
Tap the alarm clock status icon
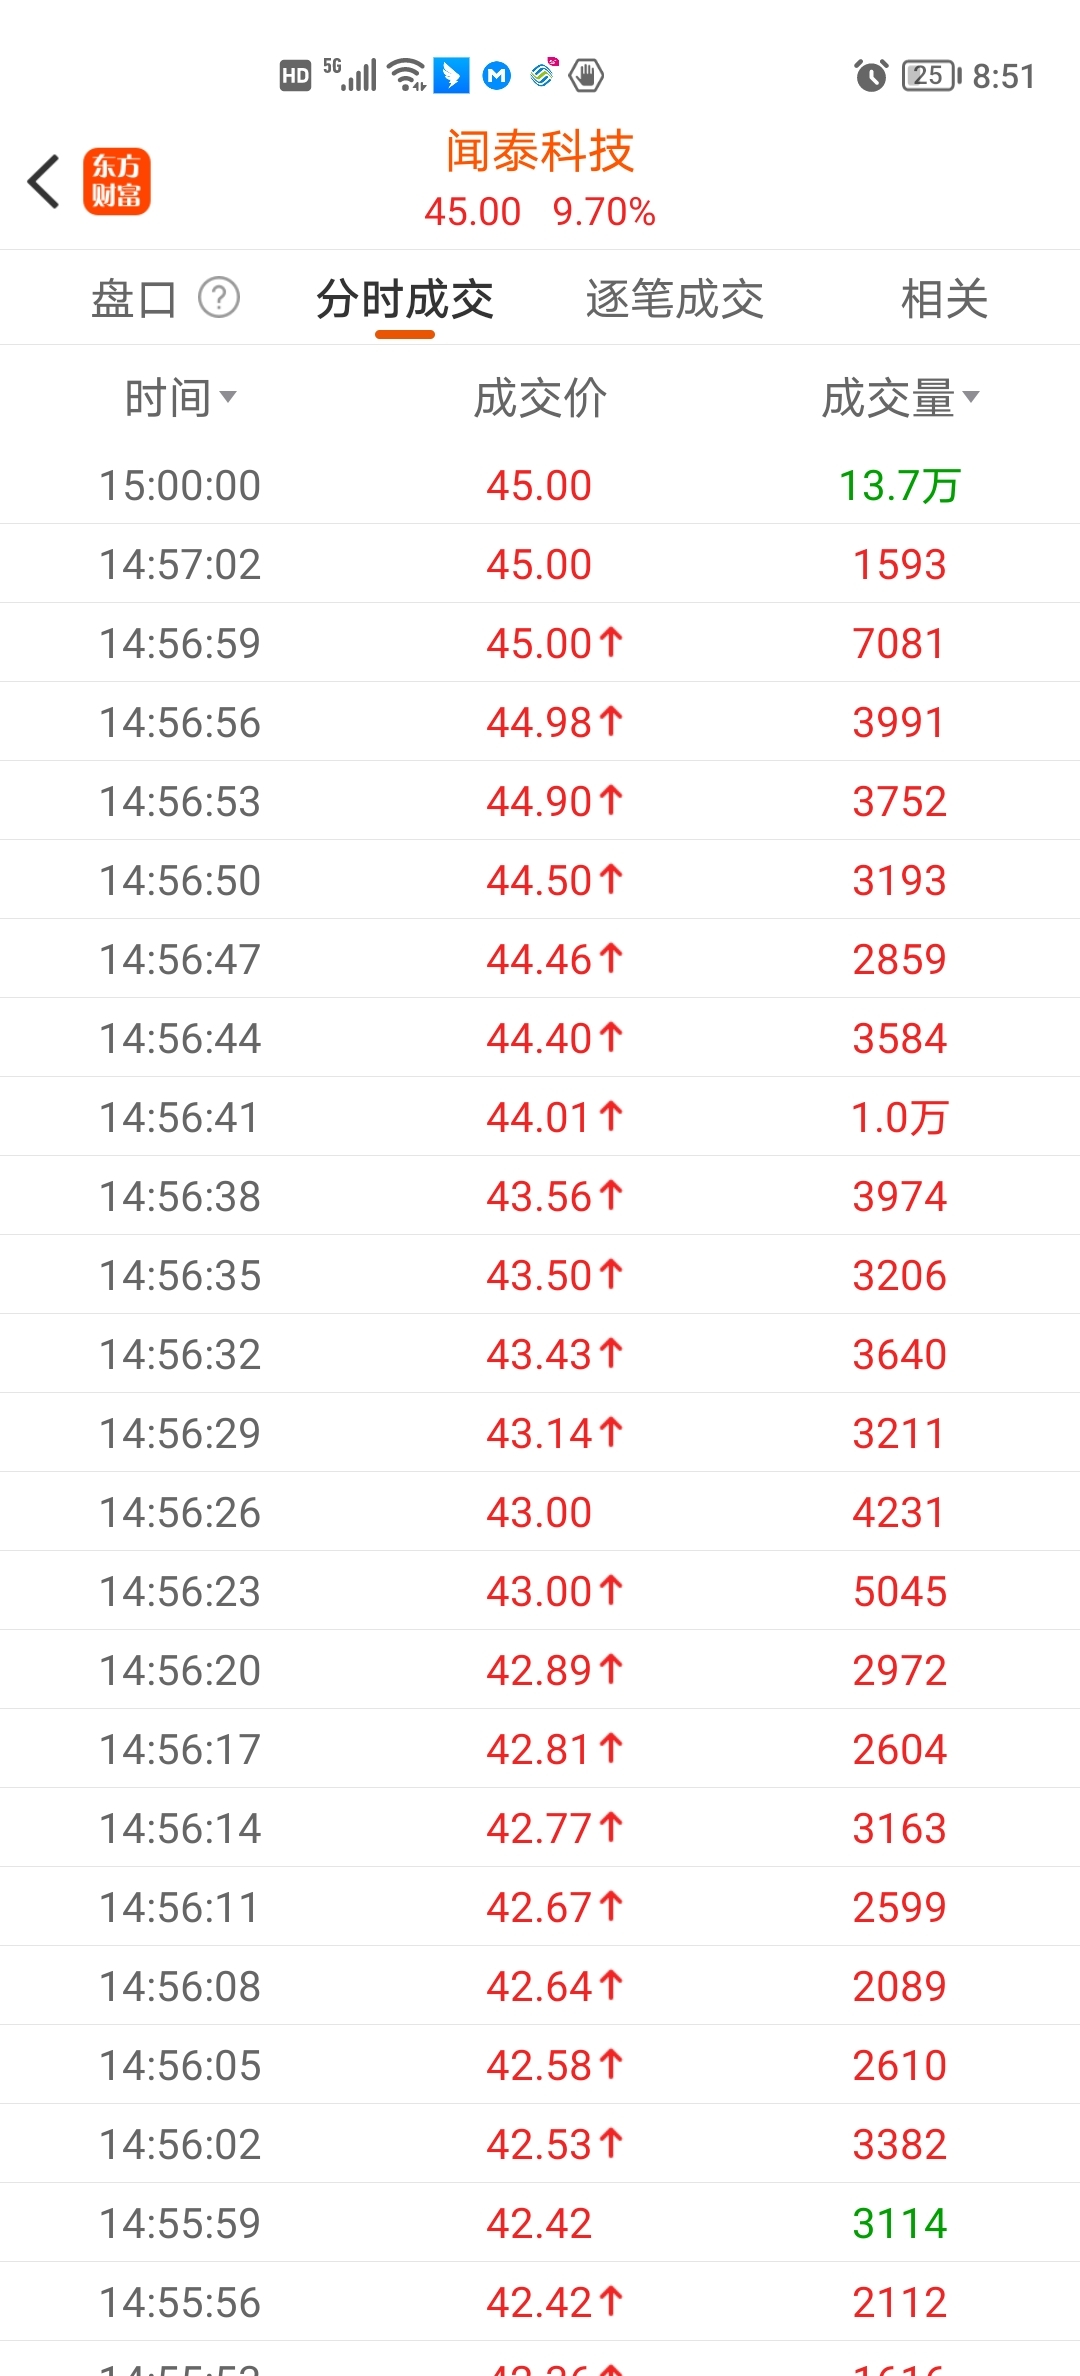pos(871,76)
